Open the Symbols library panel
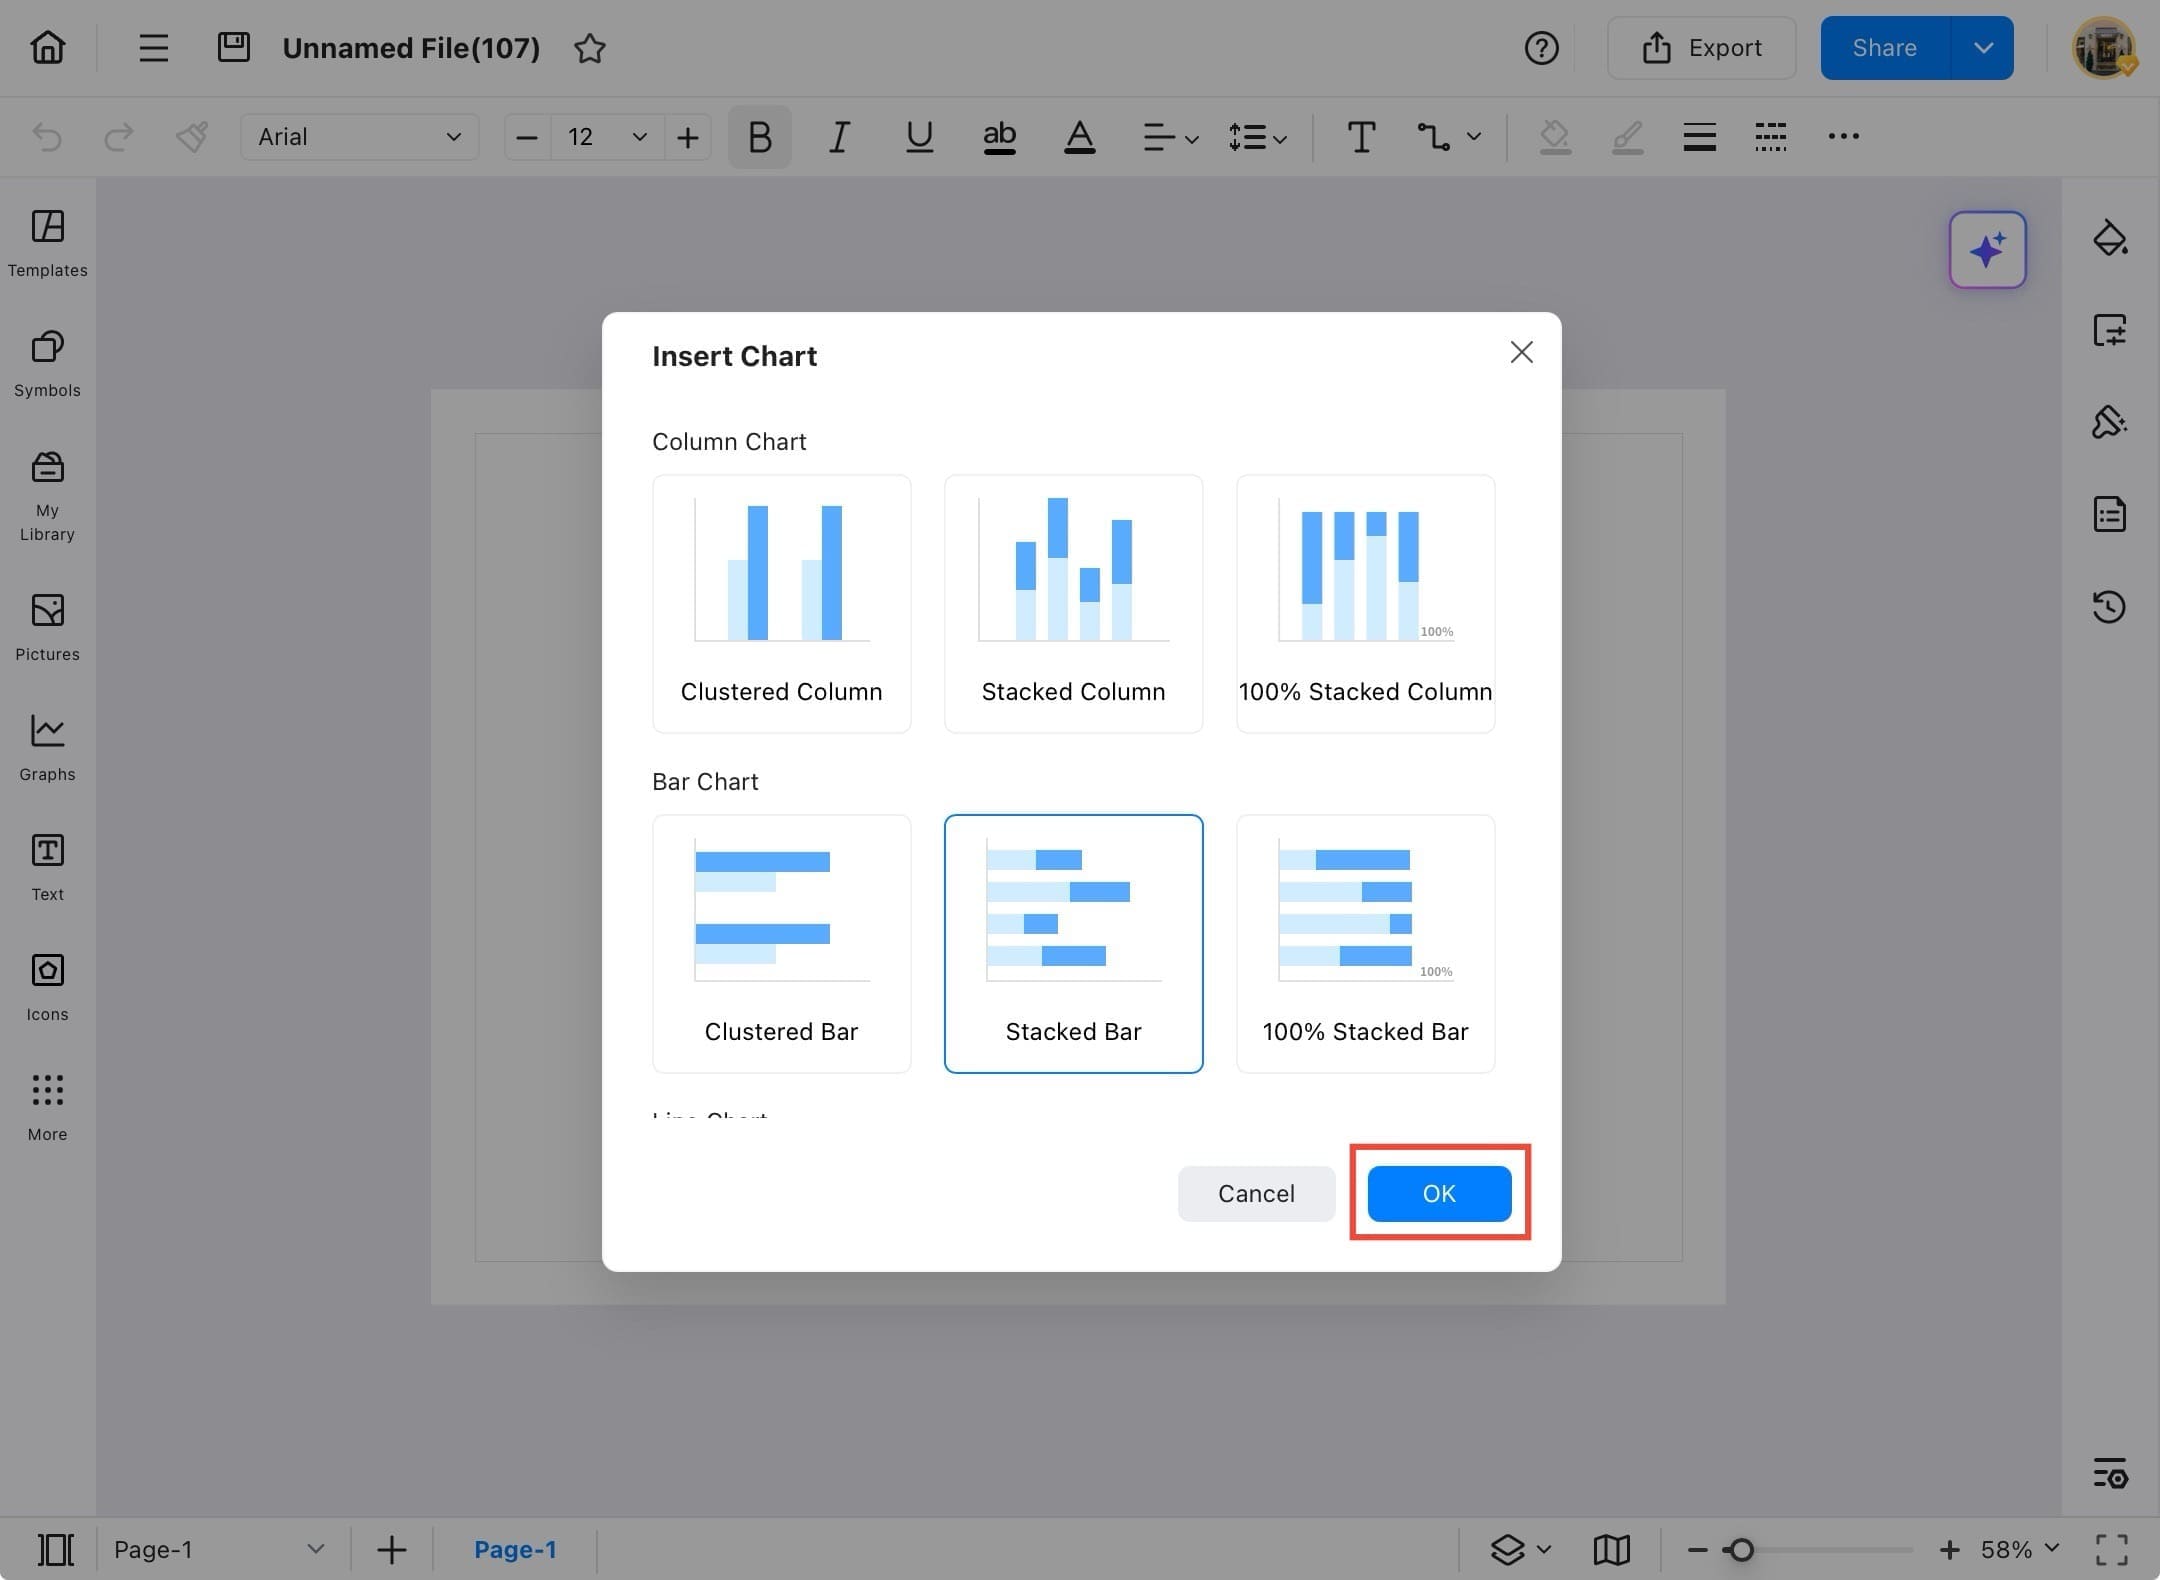 pos(47,362)
